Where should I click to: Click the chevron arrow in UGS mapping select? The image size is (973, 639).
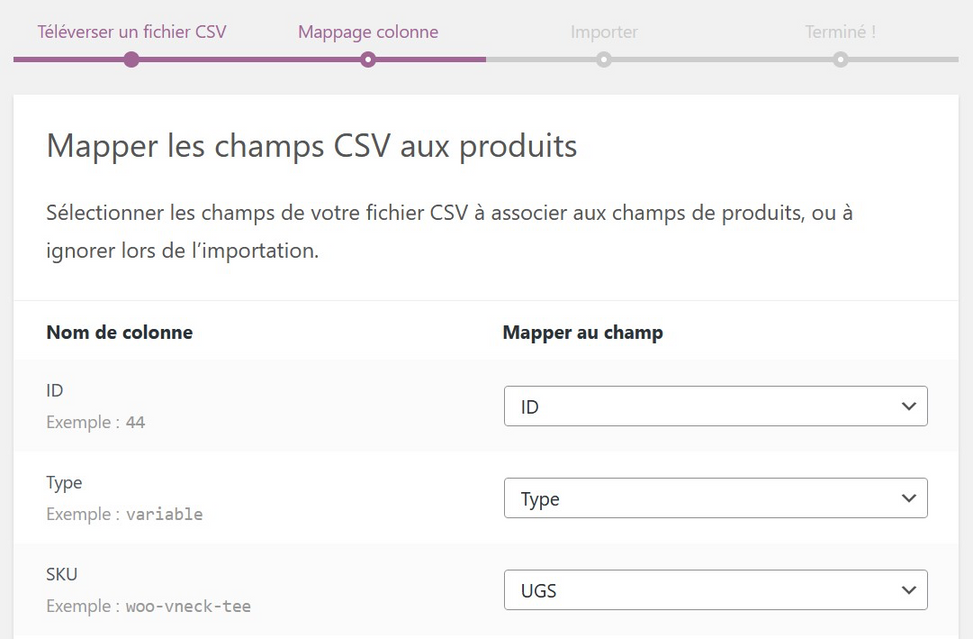[x=908, y=591]
